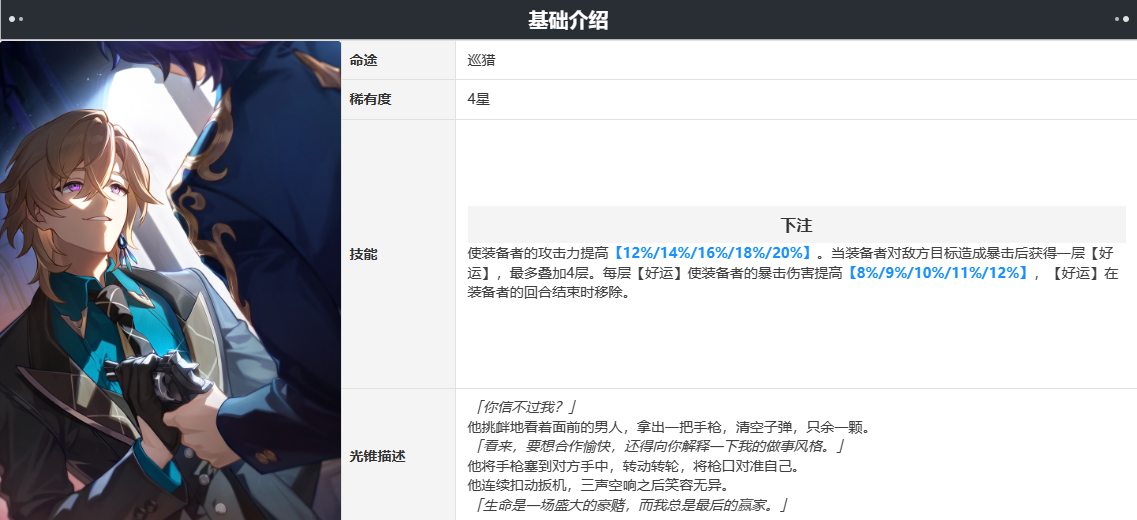This screenshot has height=520, width=1137.
Task: Click the 光锥描述 row label
Action: coord(377,456)
